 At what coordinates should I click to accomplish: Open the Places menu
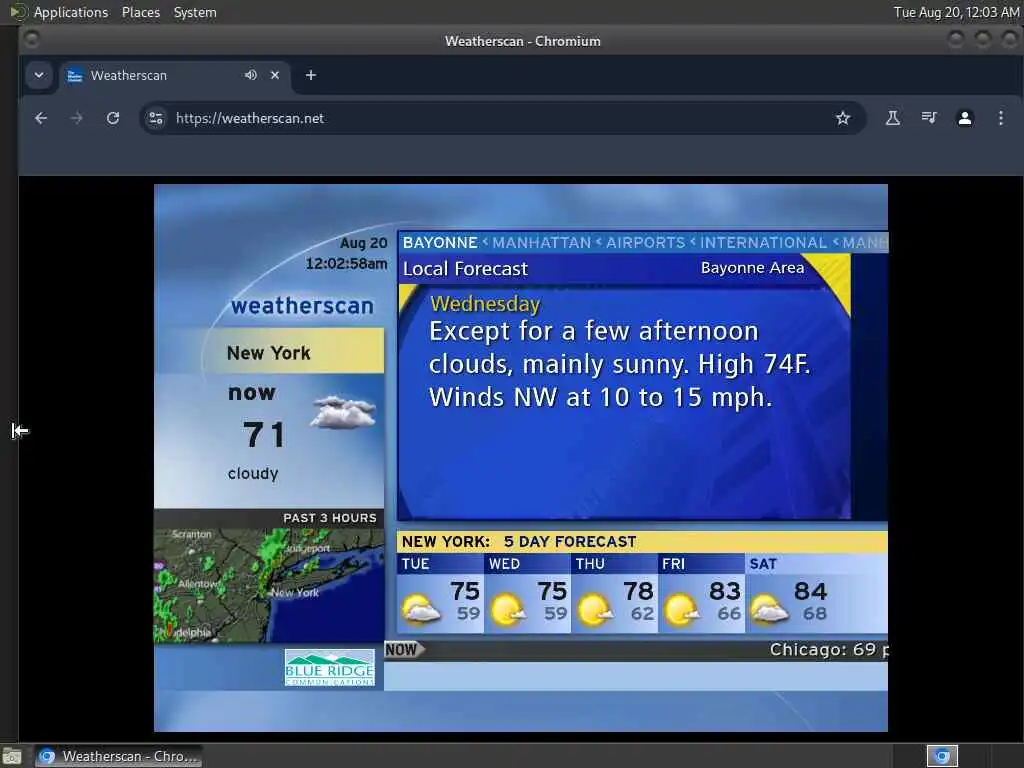coord(140,12)
